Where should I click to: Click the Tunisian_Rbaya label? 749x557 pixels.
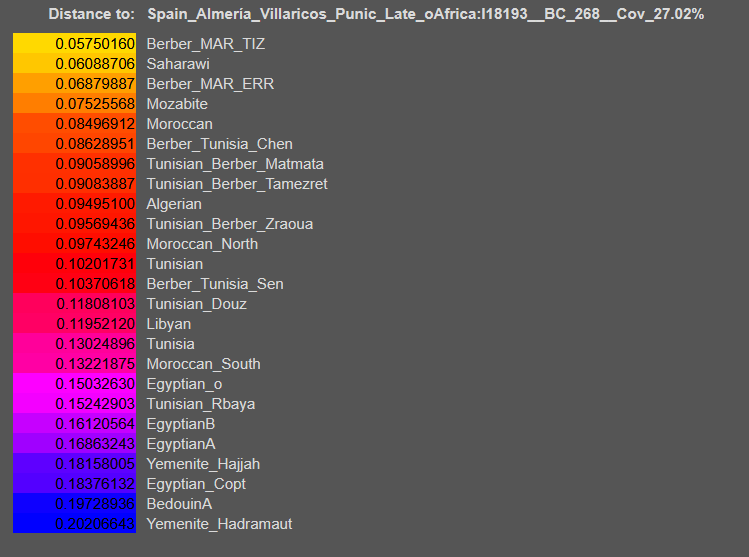[x=201, y=405]
